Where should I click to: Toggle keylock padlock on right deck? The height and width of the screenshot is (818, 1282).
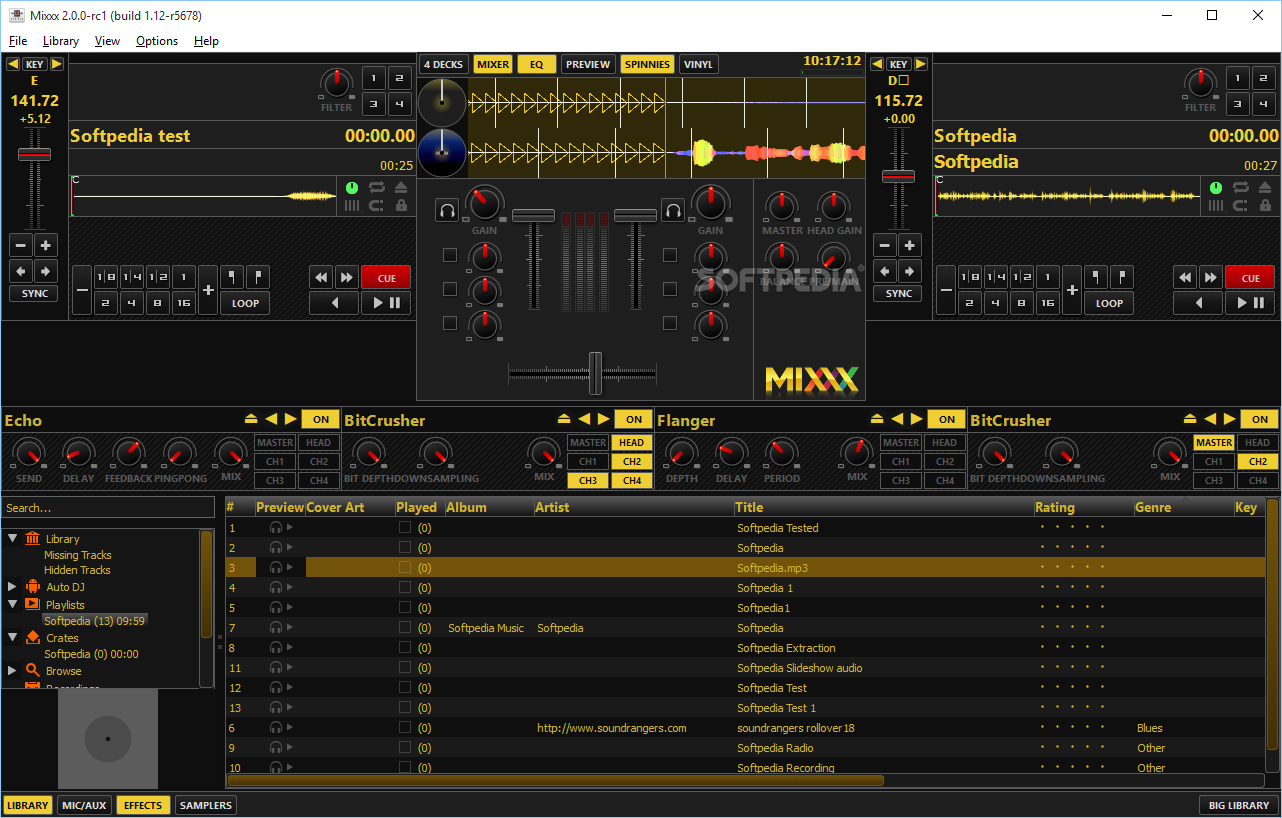click(1265, 205)
